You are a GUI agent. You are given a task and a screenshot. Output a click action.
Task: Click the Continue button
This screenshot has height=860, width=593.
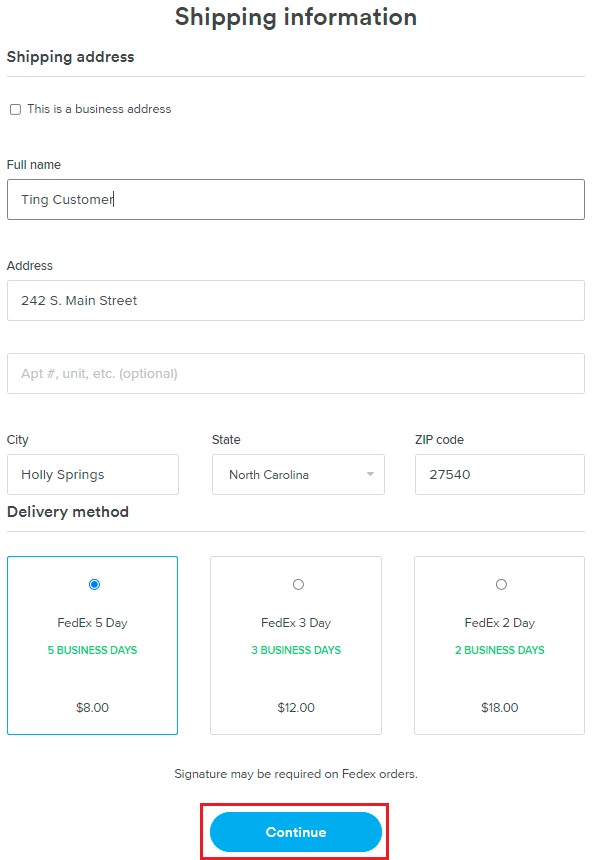coord(296,831)
